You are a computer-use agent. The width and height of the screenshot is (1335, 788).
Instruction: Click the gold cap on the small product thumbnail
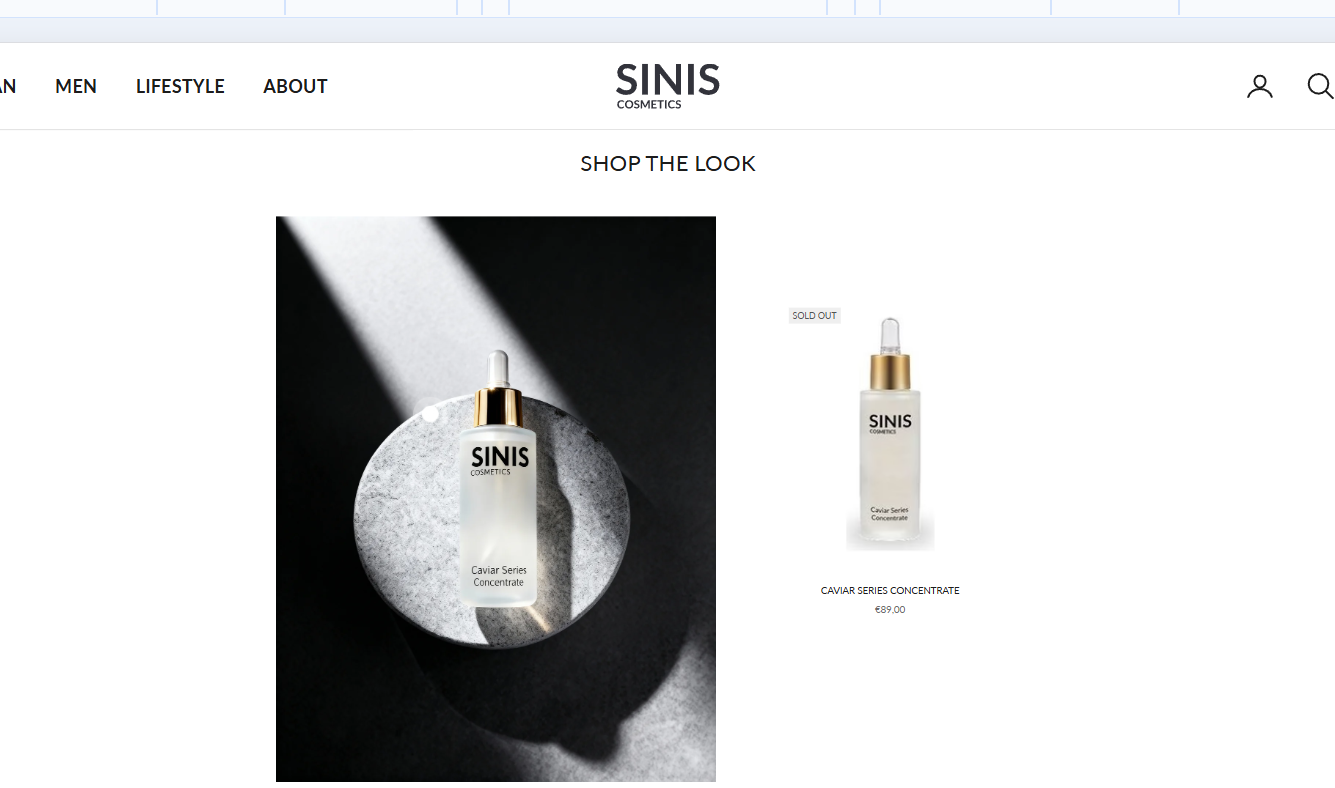pos(890,371)
